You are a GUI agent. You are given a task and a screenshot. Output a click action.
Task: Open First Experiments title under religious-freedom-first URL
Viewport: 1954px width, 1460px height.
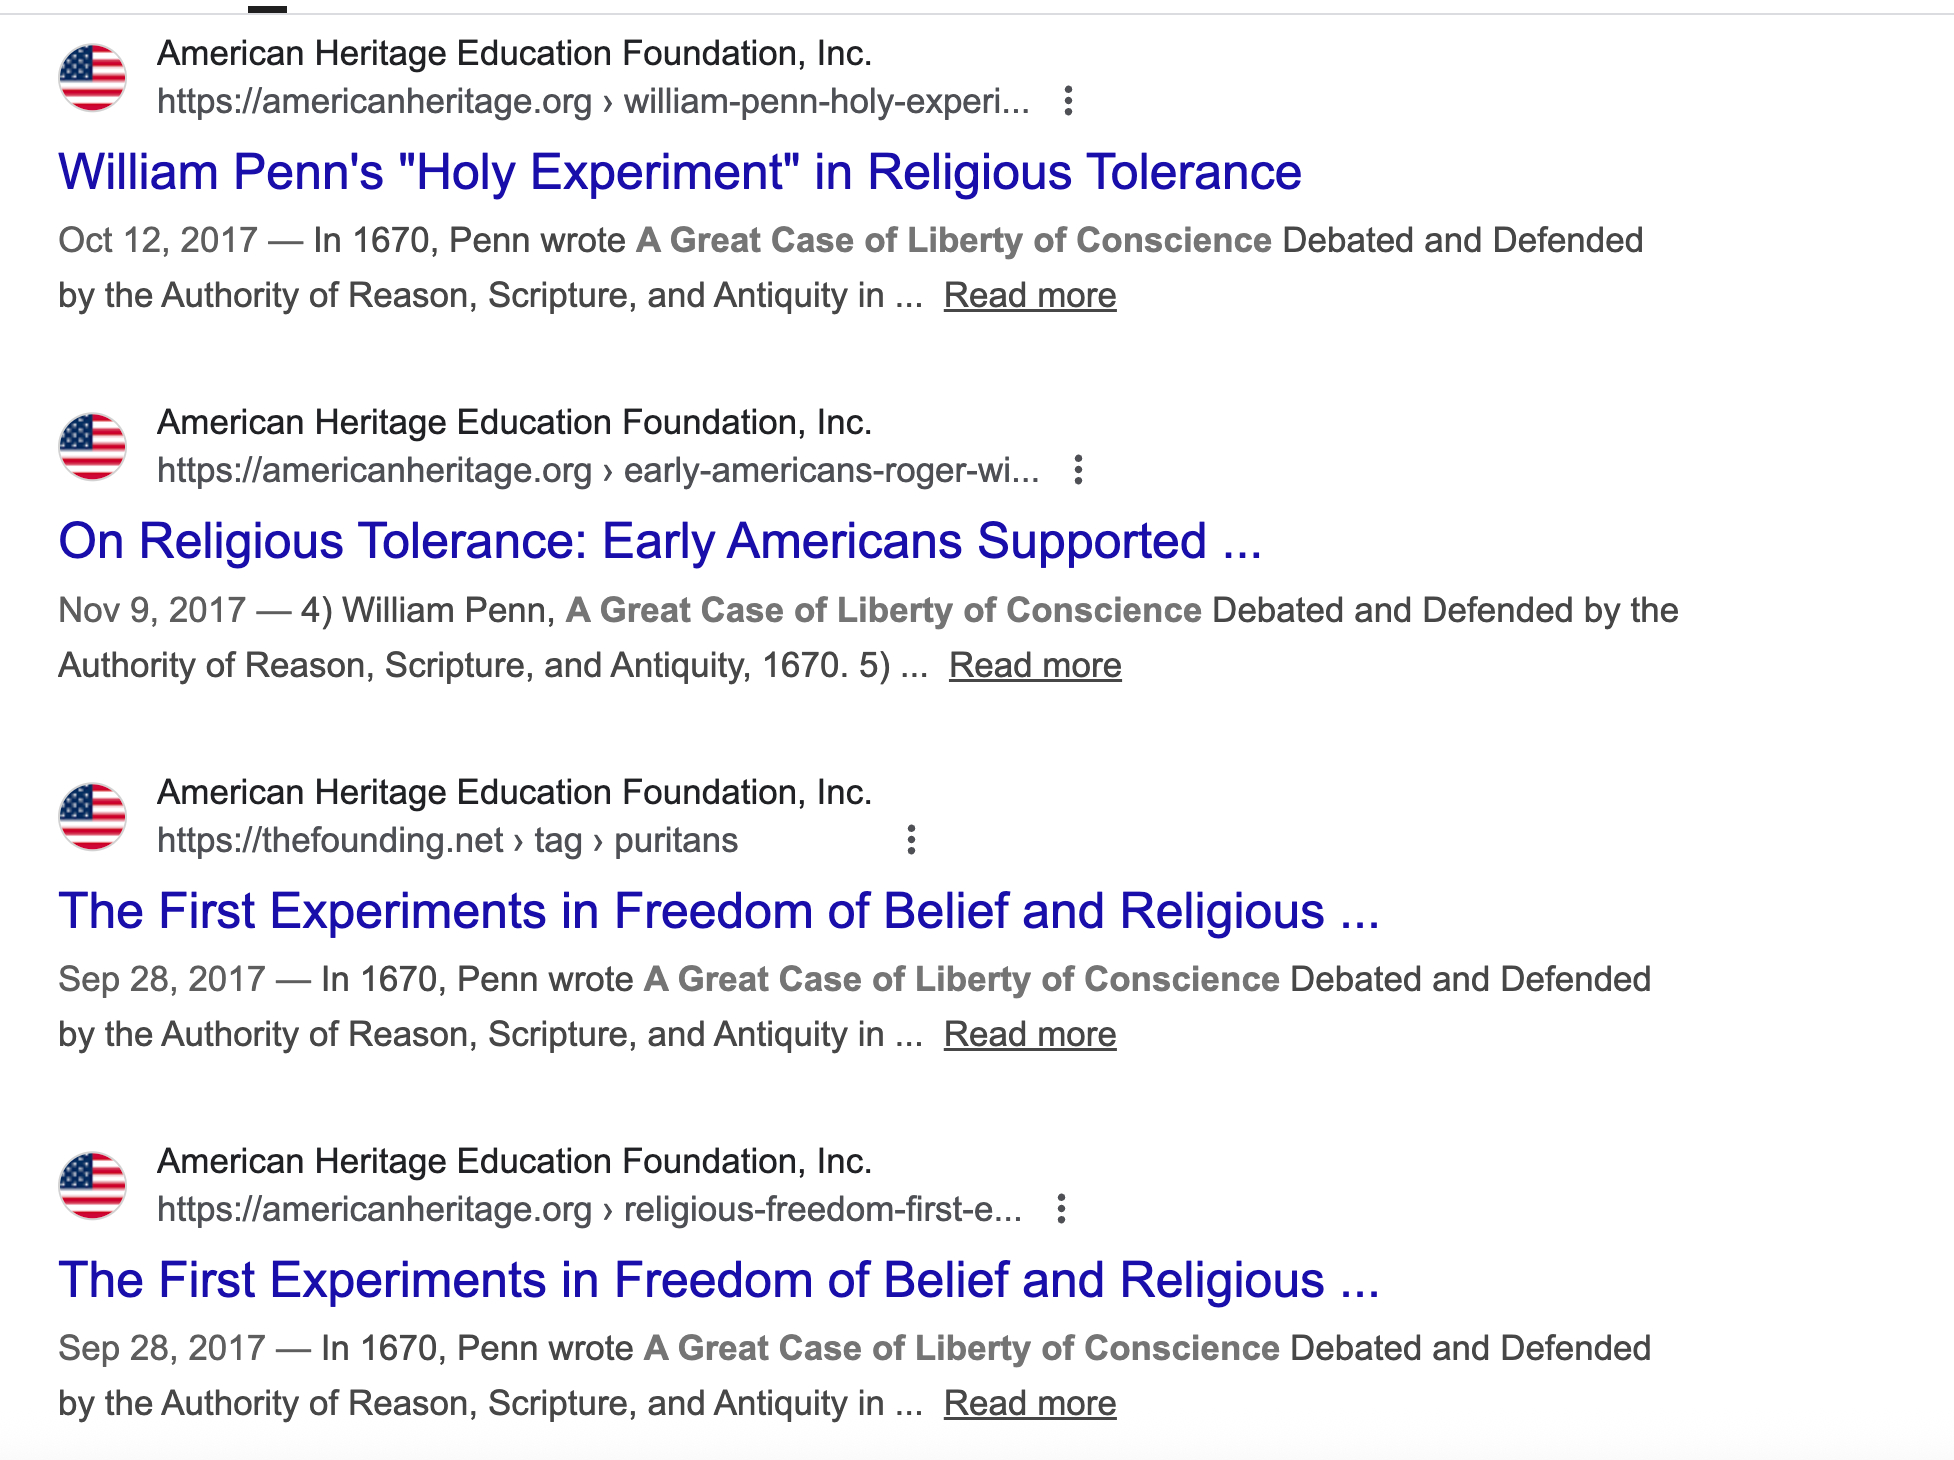pyautogui.click(x=718, y=1280)
